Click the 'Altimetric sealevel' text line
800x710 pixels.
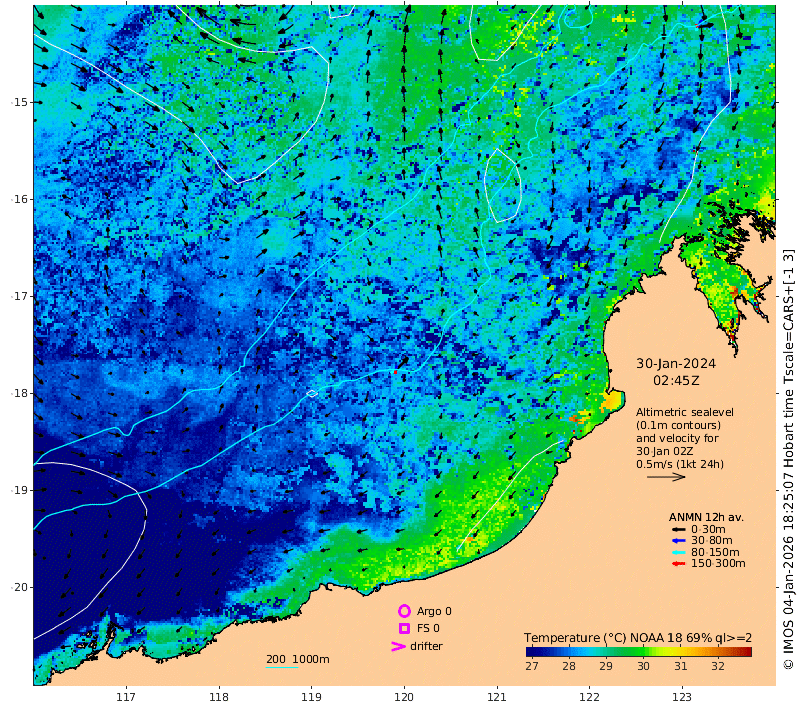point(685,412)
